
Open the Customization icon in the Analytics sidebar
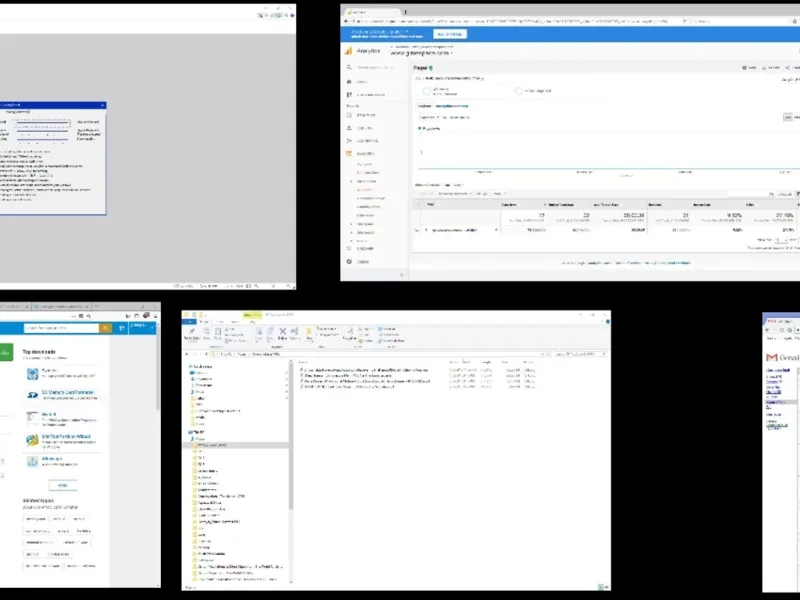pyautogui.click(x=349, y=95)
